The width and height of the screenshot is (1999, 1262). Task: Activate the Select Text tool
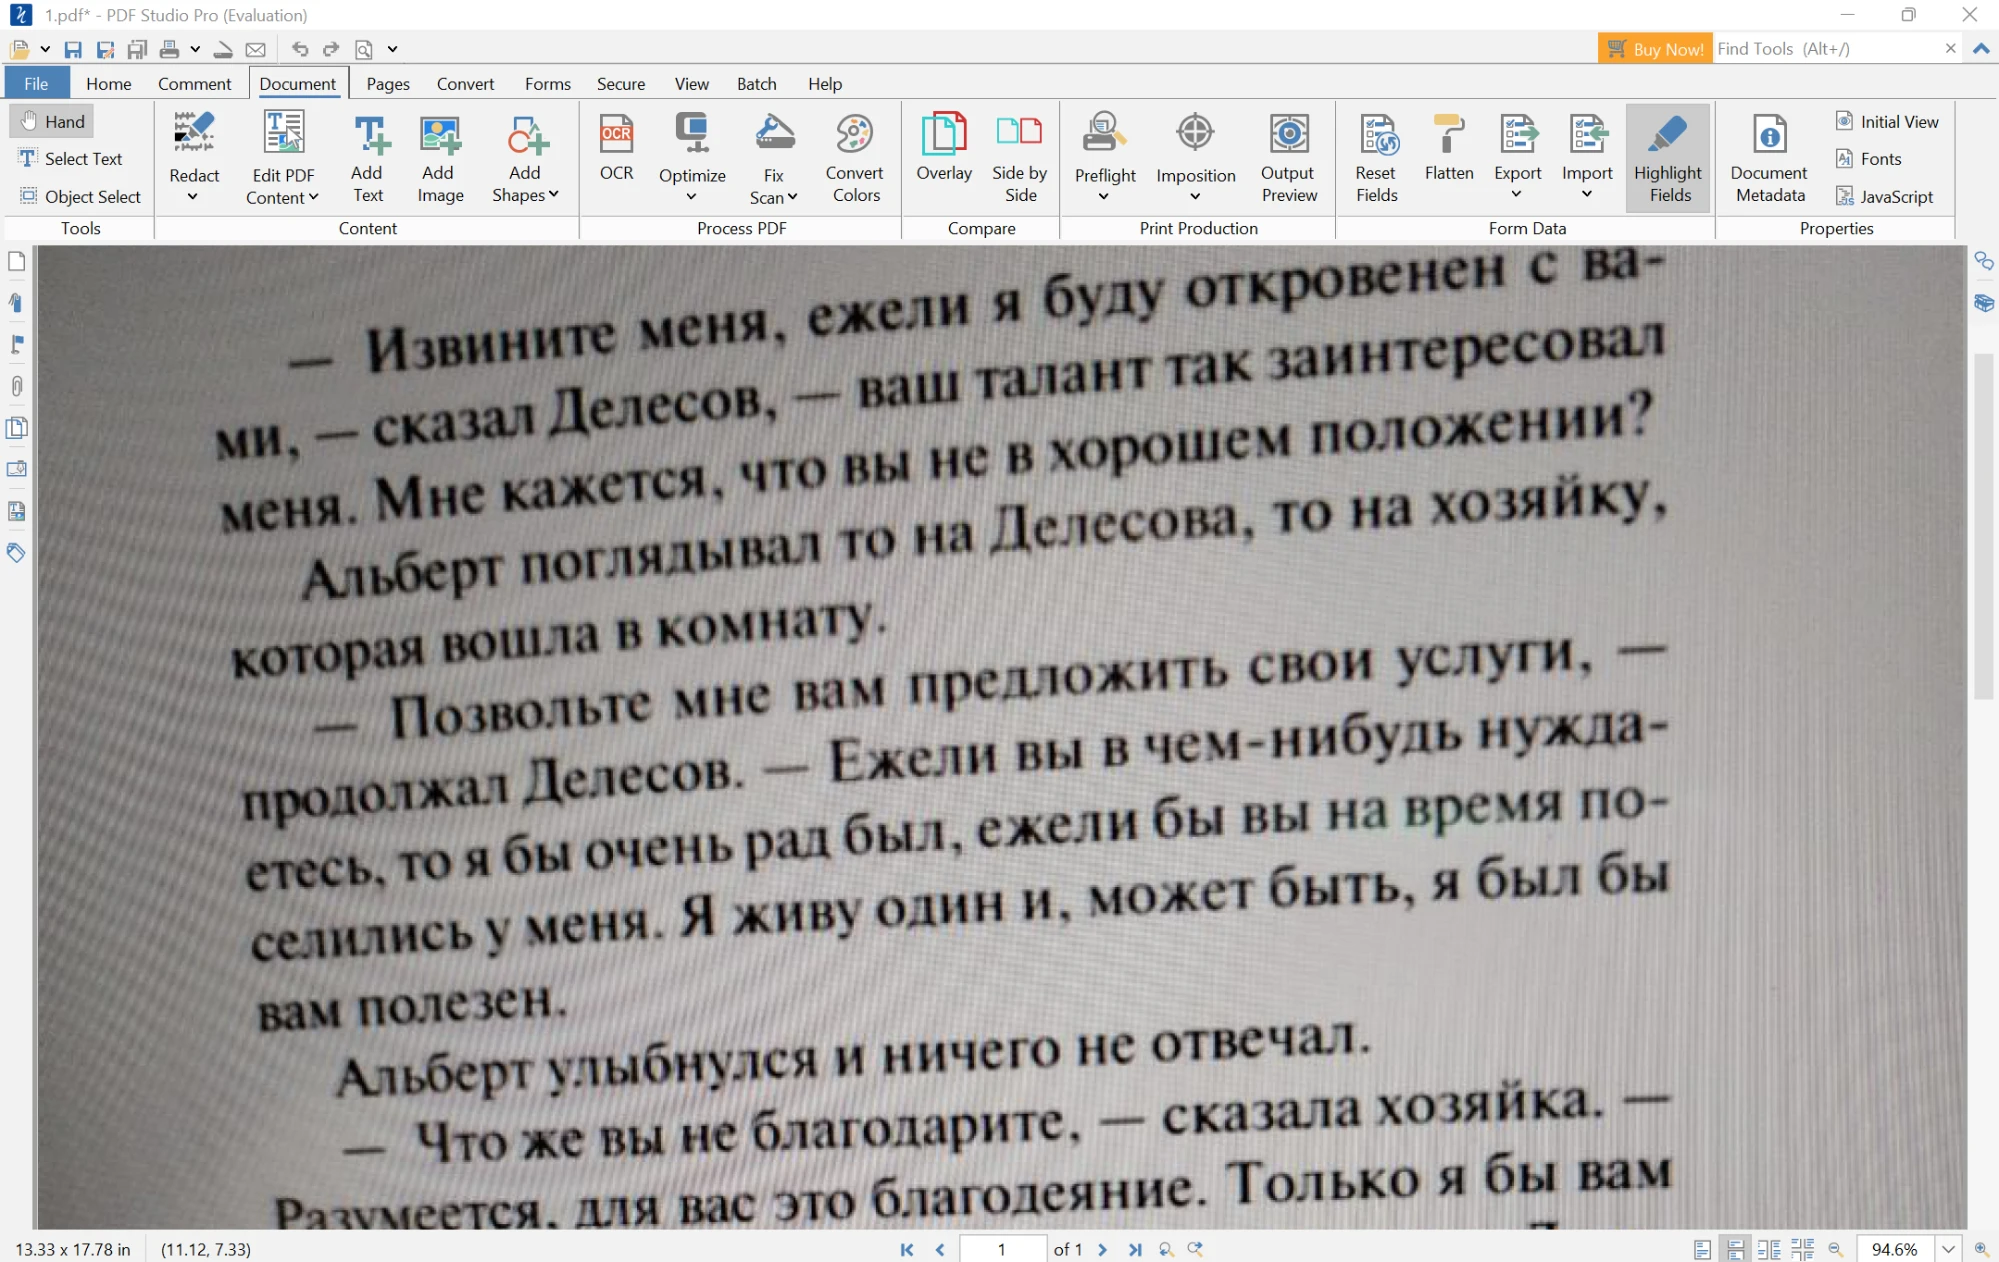70,158
